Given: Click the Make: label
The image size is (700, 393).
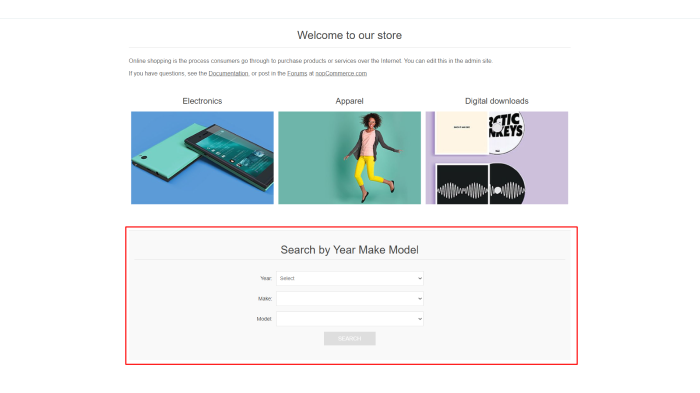Looking at the screenshot, I should coord(265,299).
